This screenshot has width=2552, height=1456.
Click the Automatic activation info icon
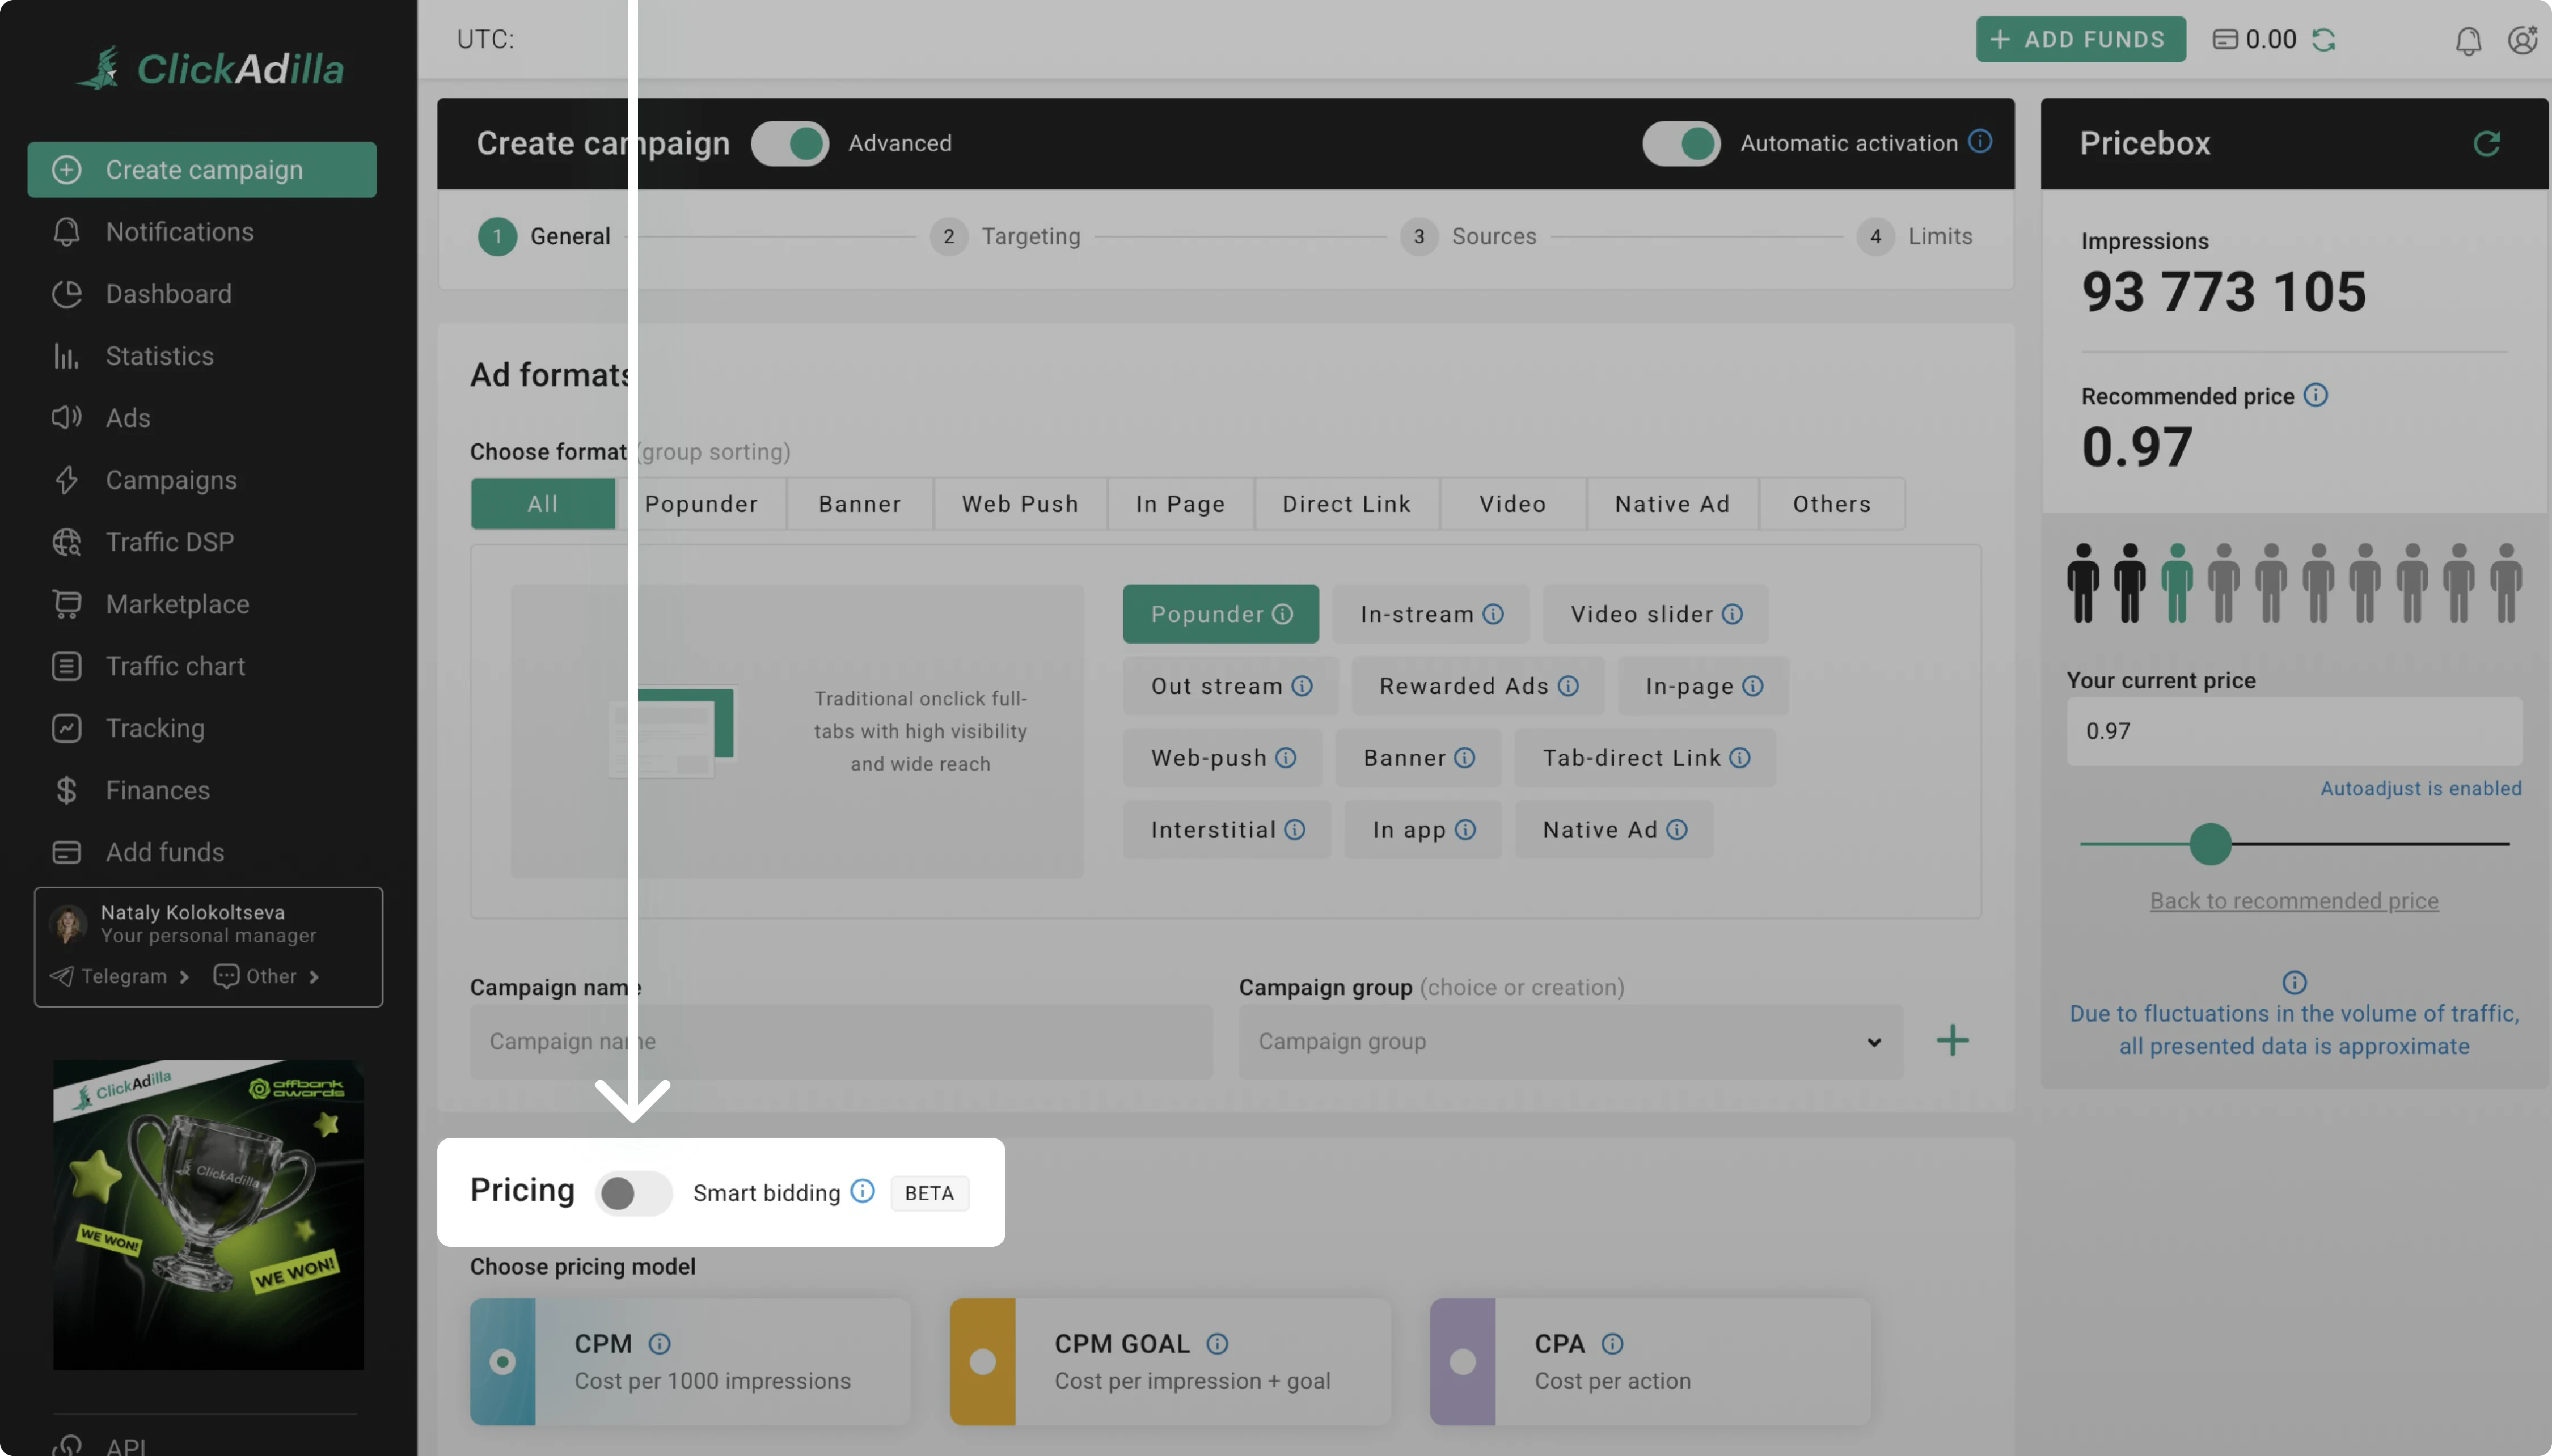[1980, 141]
